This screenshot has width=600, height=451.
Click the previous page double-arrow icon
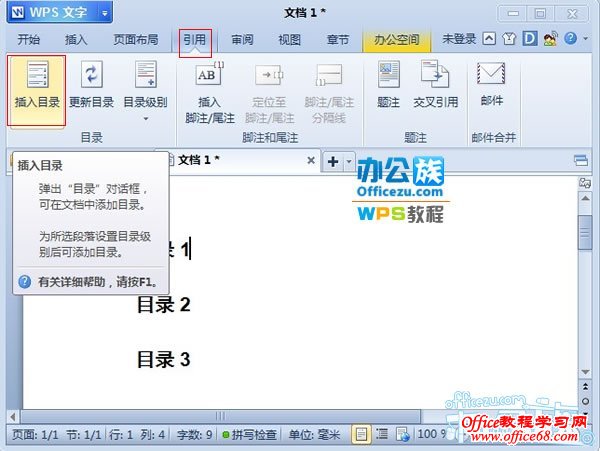(585, 386)
